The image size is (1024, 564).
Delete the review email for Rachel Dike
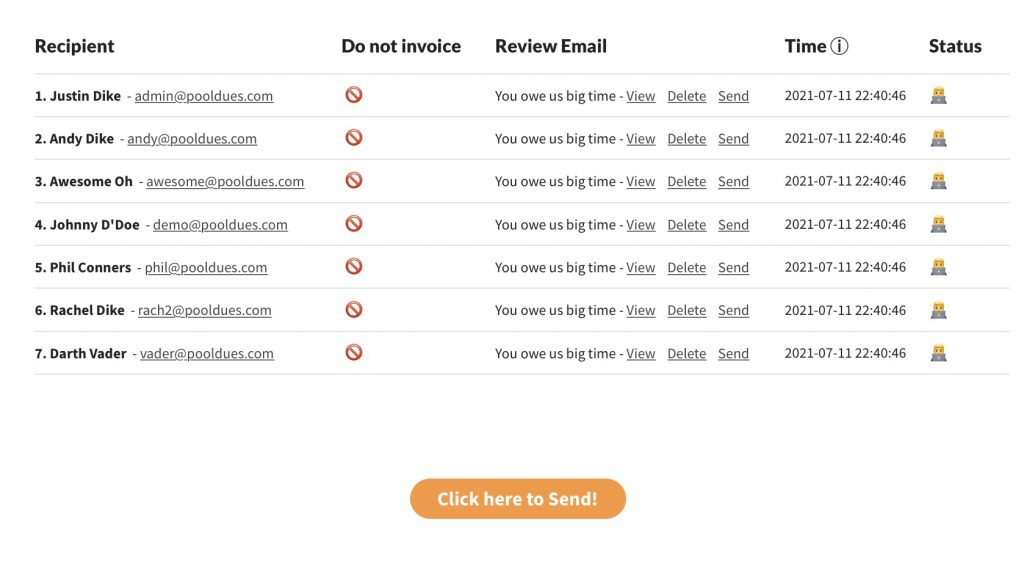pyautogui.click(x=686, y=311)
